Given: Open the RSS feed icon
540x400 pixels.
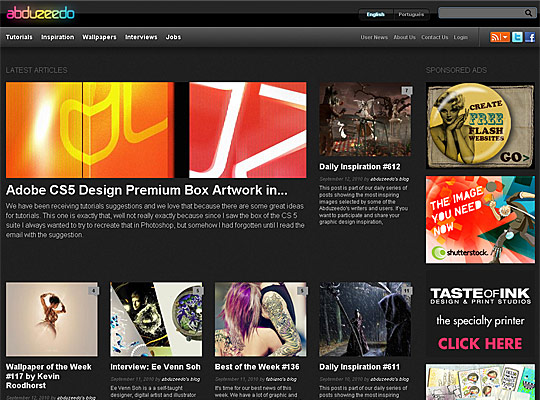Looking at the screenshot, I should click(x=496, y=37).
